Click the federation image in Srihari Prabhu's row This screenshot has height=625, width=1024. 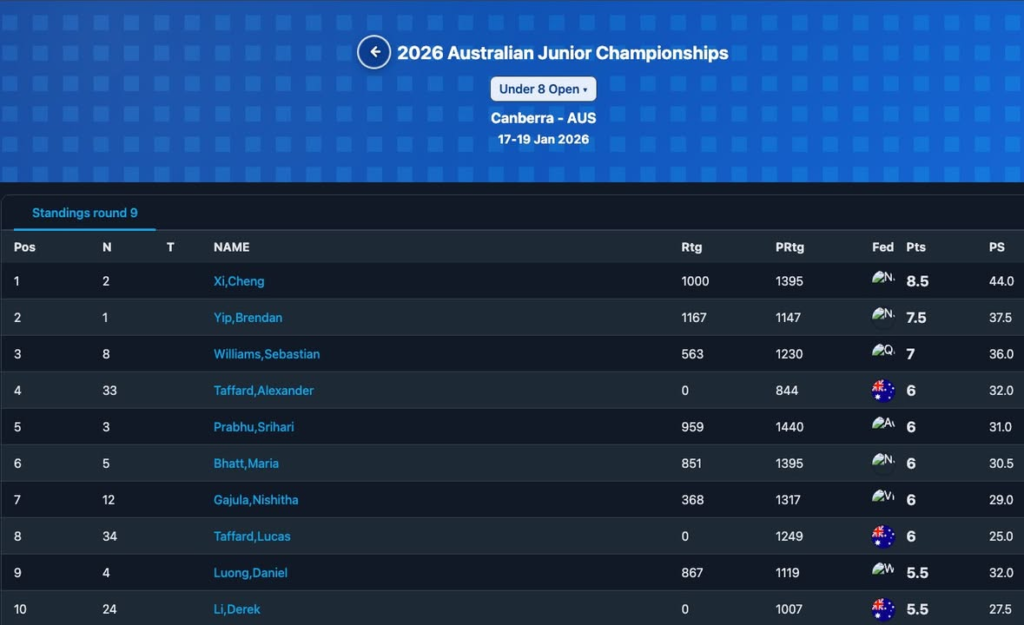[x=882, y=425]
